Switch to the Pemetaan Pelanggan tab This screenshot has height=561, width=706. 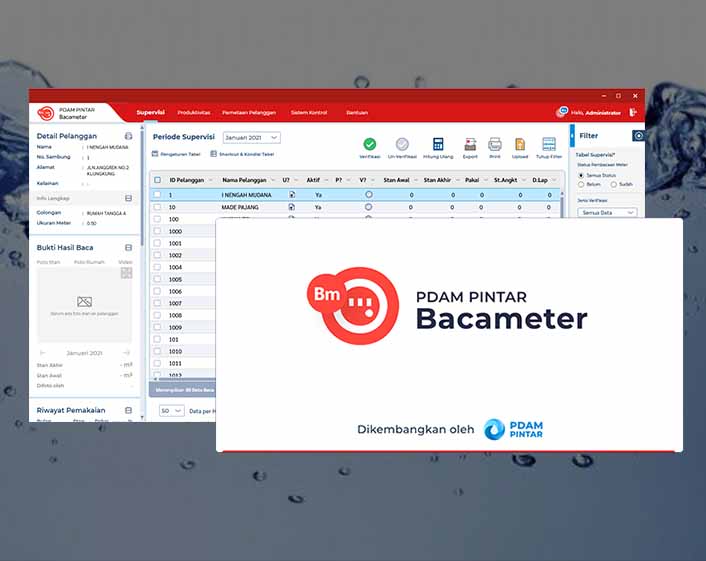coord(248,113)
